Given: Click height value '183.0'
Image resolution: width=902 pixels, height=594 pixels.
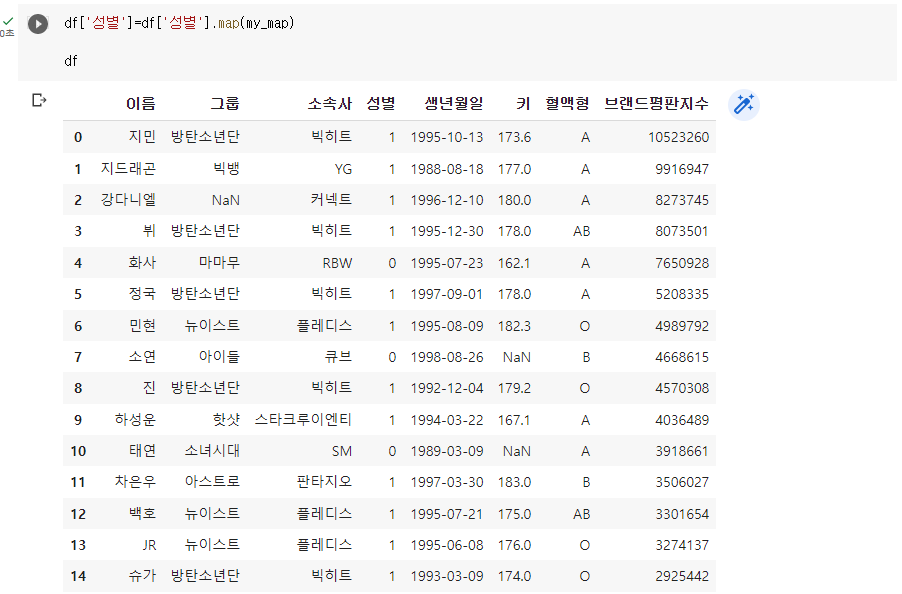Looking at the screenshot, I should pyautogui.click(x=514, y=482).
